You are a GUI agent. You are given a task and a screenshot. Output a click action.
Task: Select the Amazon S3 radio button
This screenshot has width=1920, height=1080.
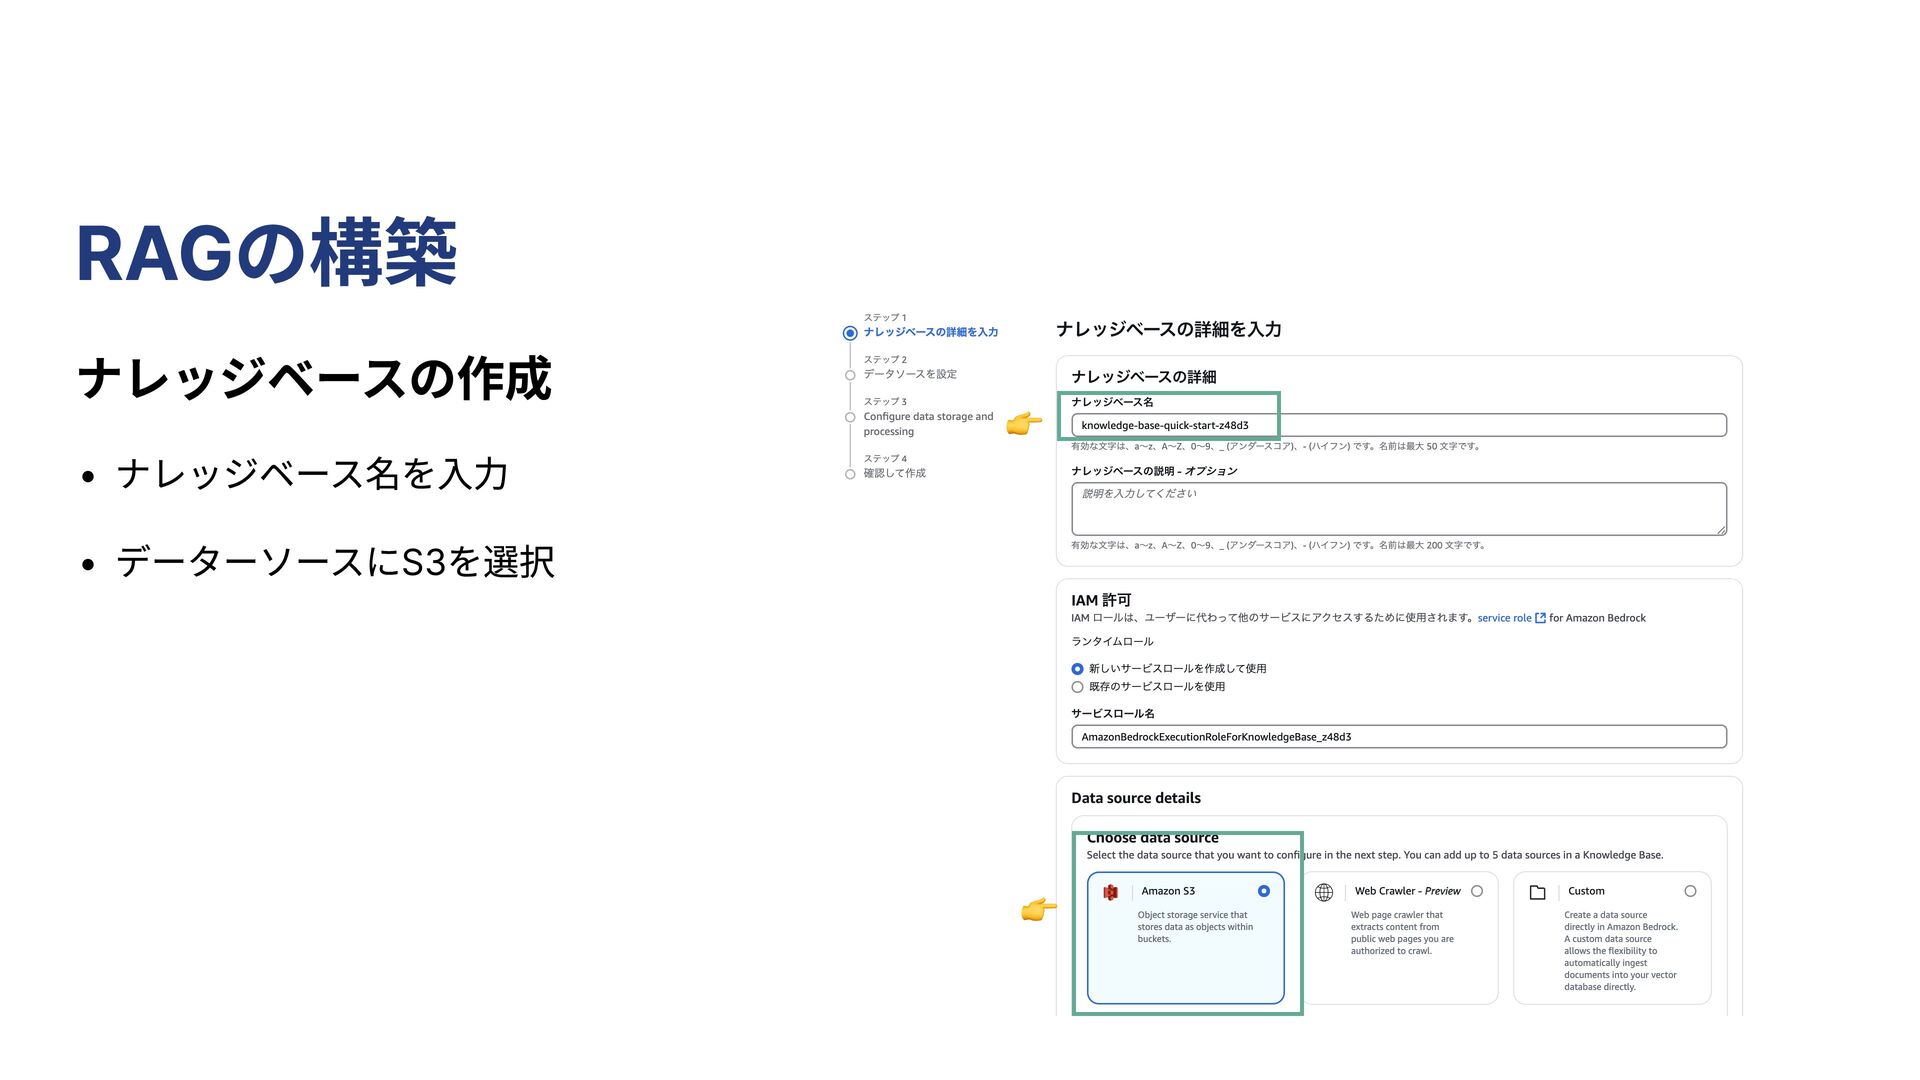1264,891
